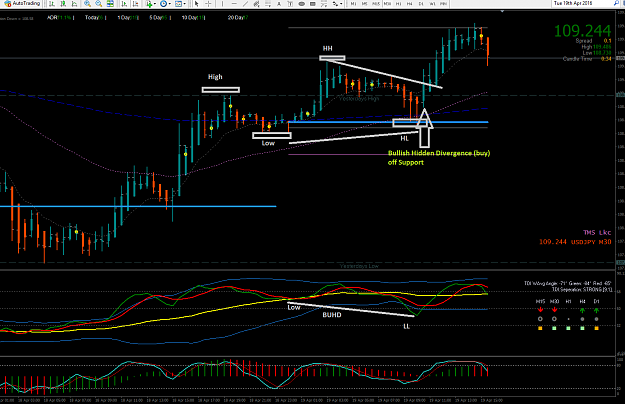Click the 'BUHD' label in indicator window
Viewport: 625px width, 404px height.
point(332,315)
